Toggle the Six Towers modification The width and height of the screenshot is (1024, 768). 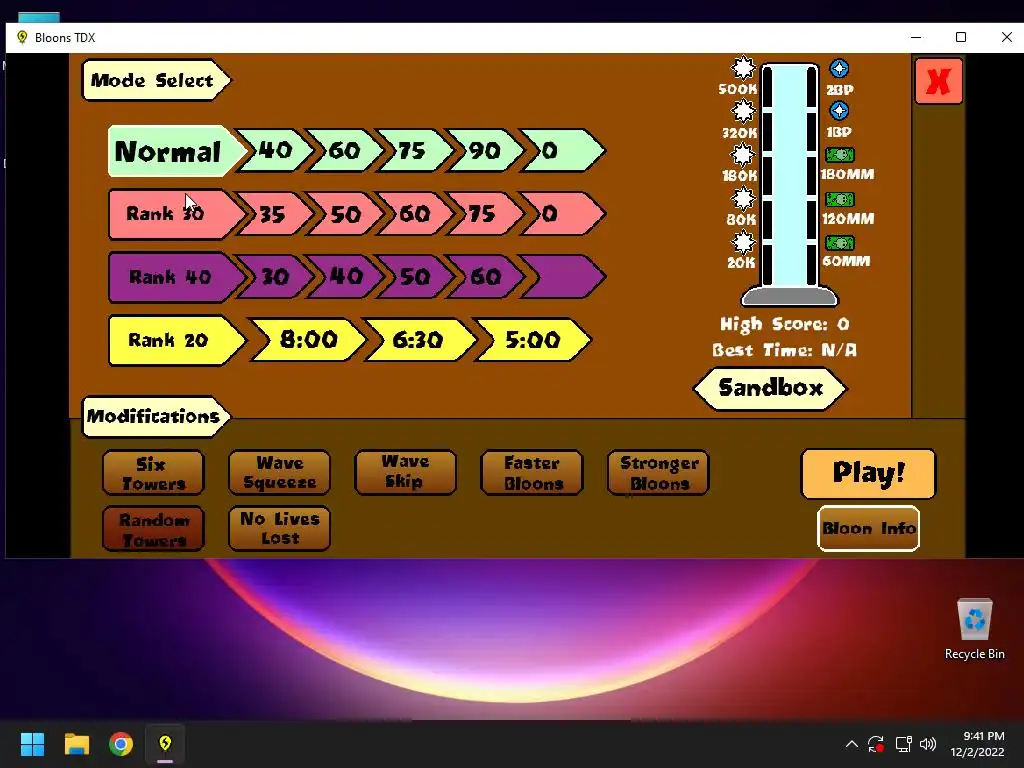coord(153,473)
